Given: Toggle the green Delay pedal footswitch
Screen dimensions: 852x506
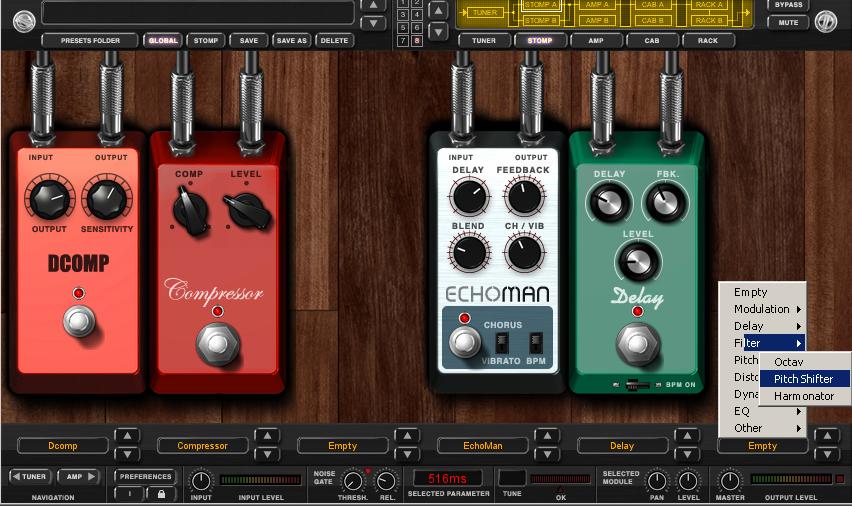Looking at the screenshot, I should point(637,343).
